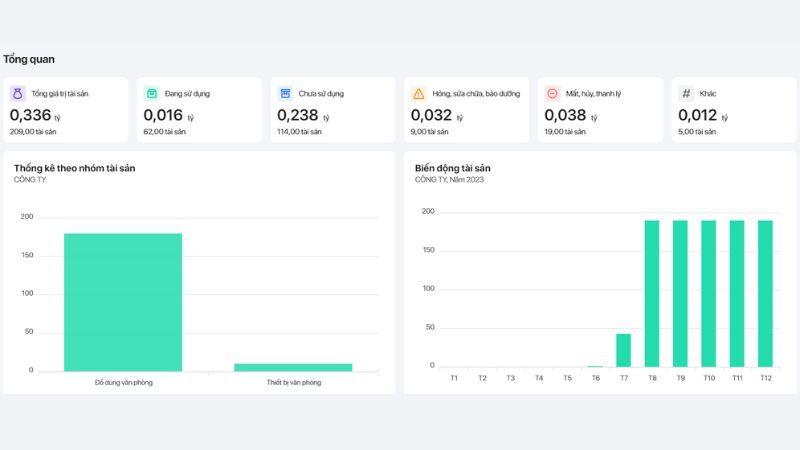
Task: Click the hash icon beside Khác
Action: 686,93
